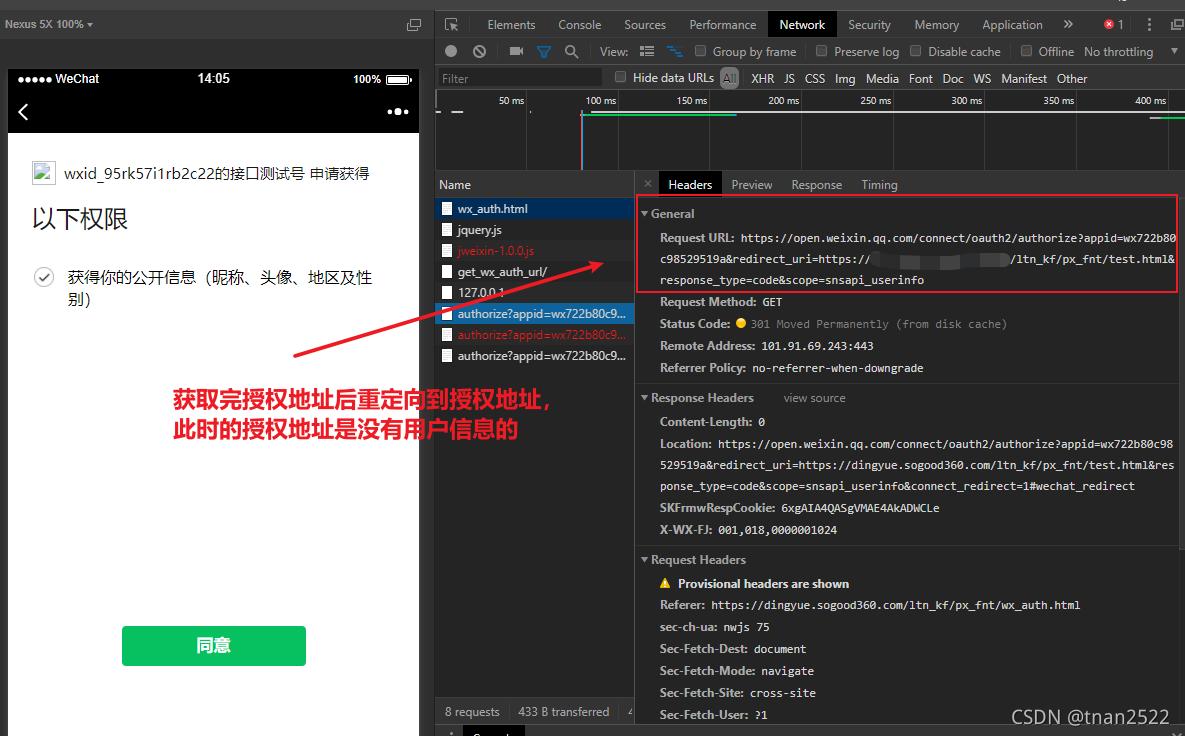Viewport: 1185px width, 736px height.
Task: Select the failed jweixin-1.0.0.js request
Action: click(x=535, y=251)
